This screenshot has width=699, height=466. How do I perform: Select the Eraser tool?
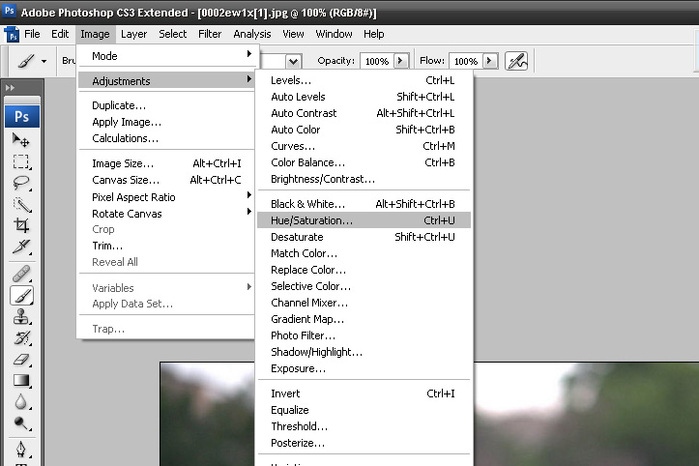21,359
